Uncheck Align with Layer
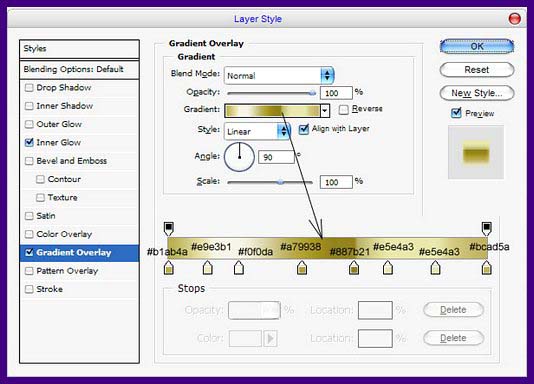 [303, 129]
